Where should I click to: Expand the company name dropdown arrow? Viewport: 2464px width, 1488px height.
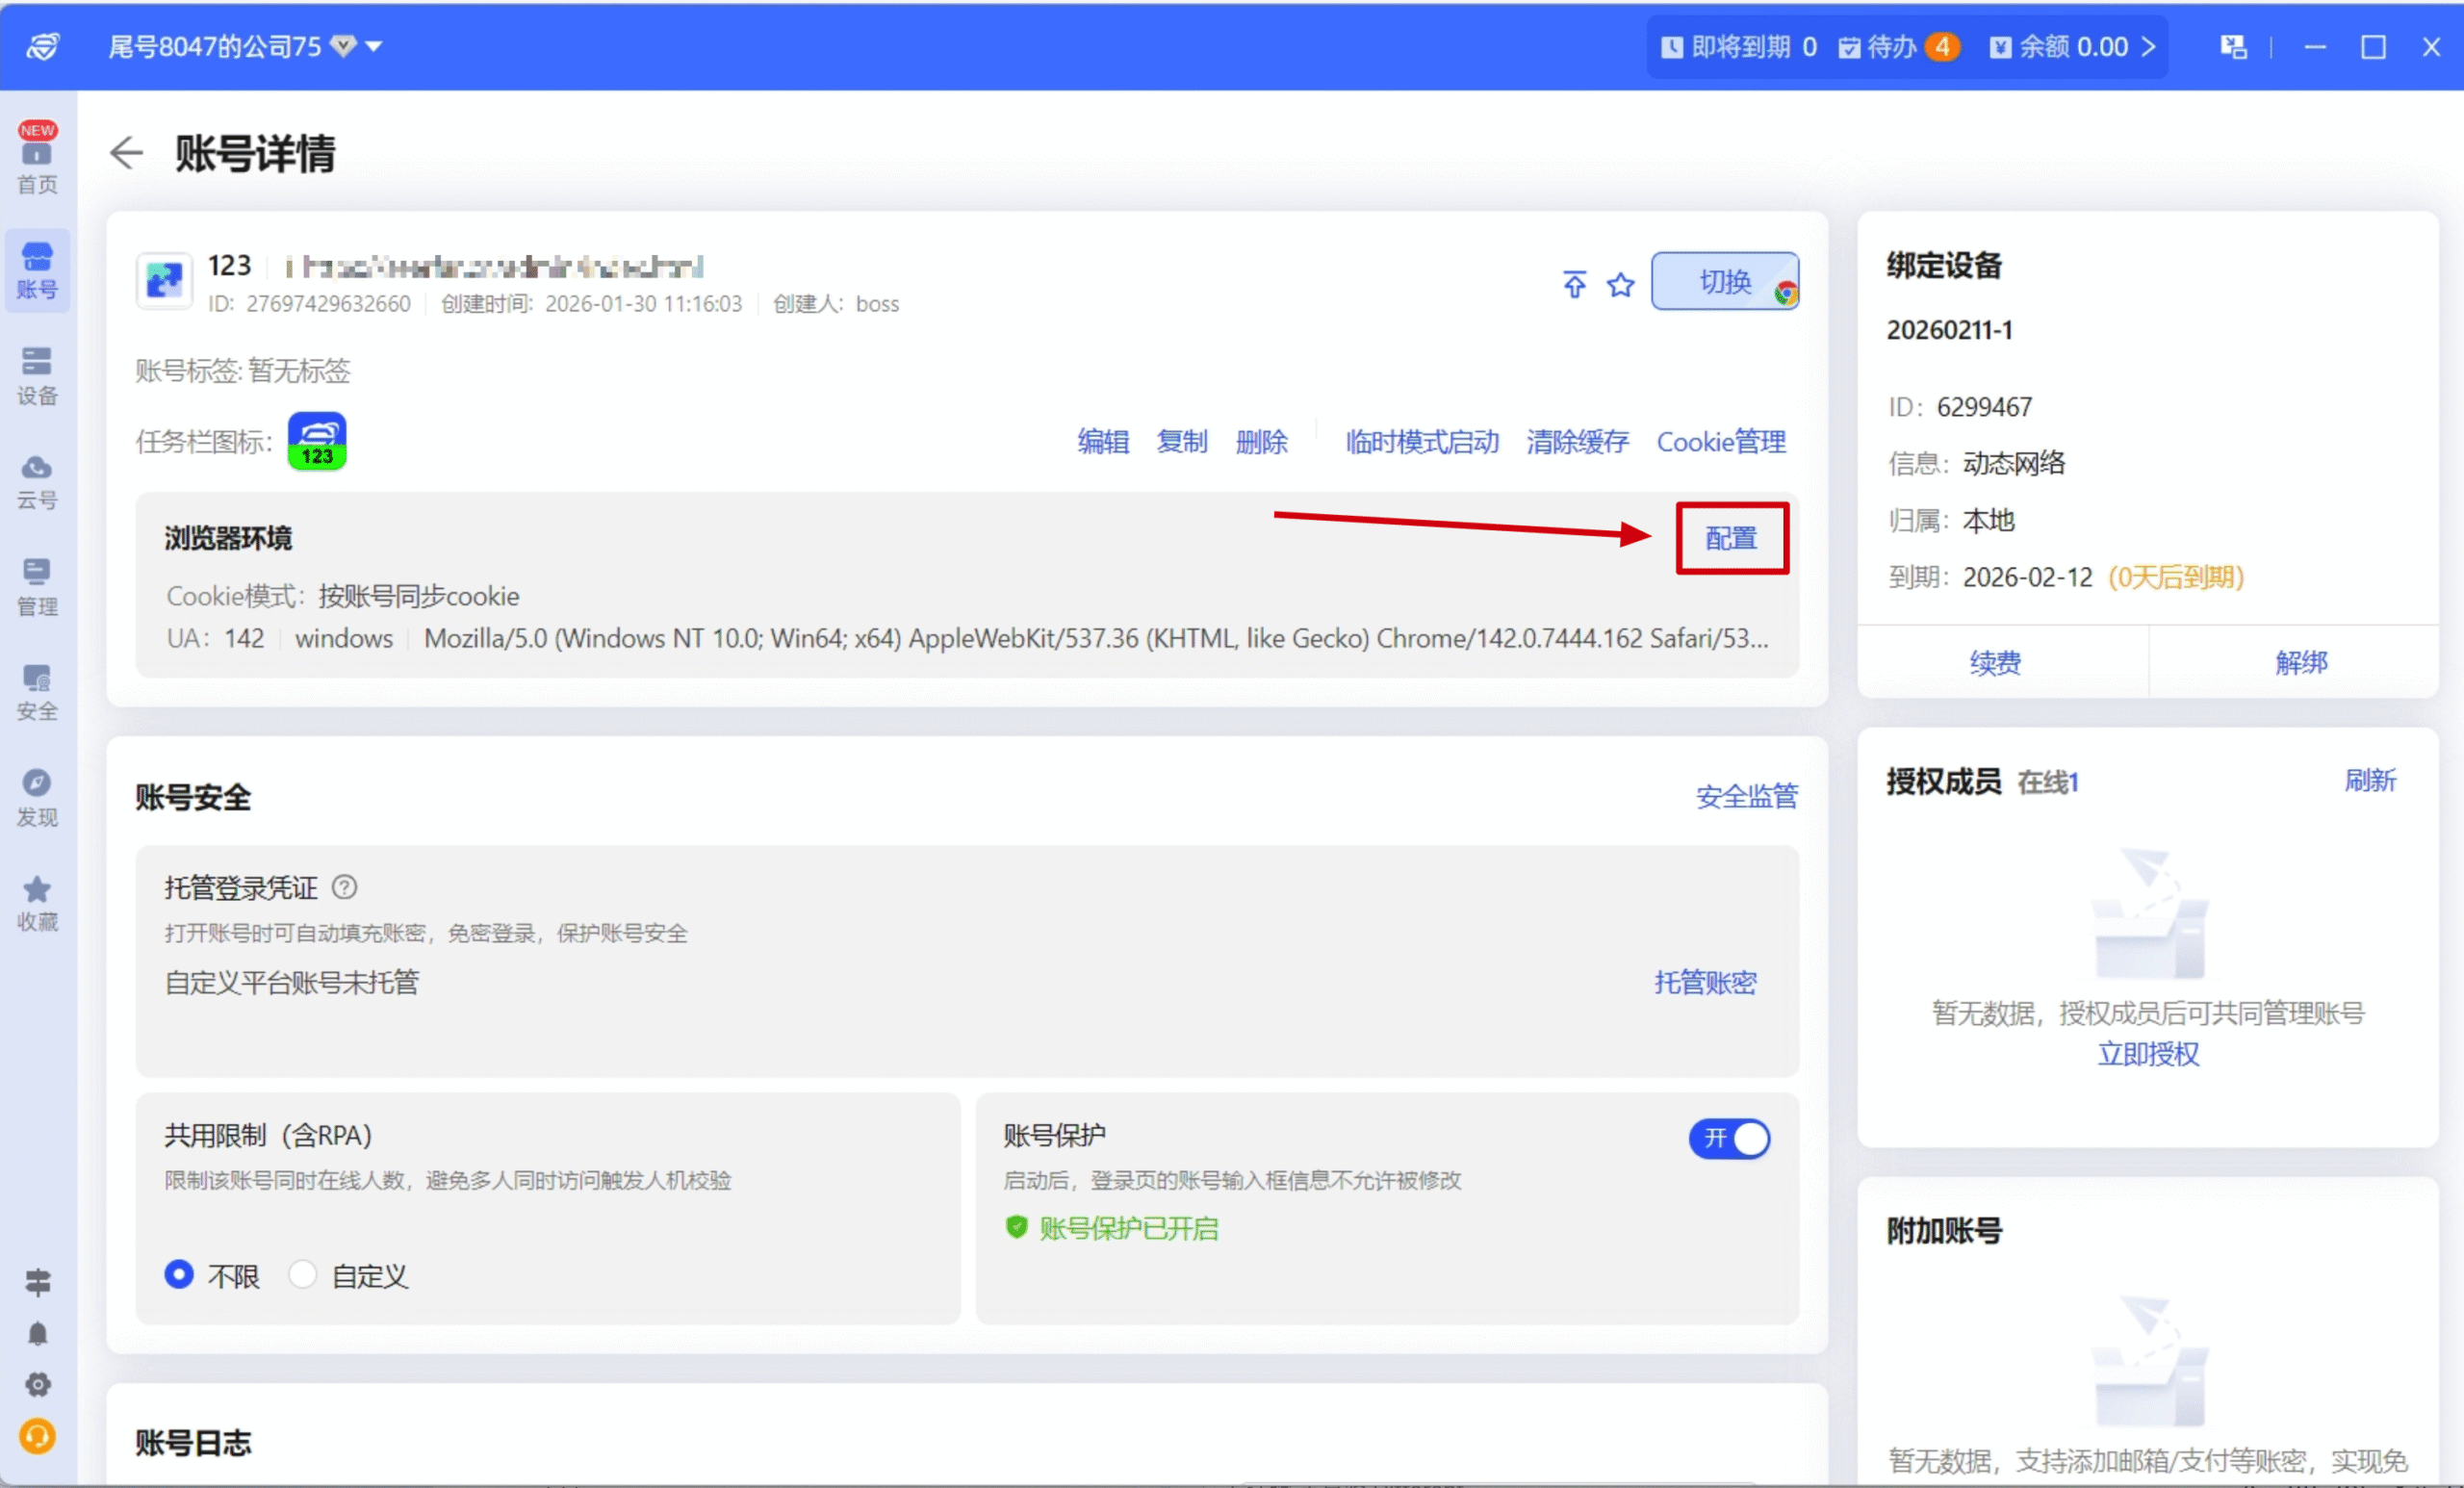(375, 46)
